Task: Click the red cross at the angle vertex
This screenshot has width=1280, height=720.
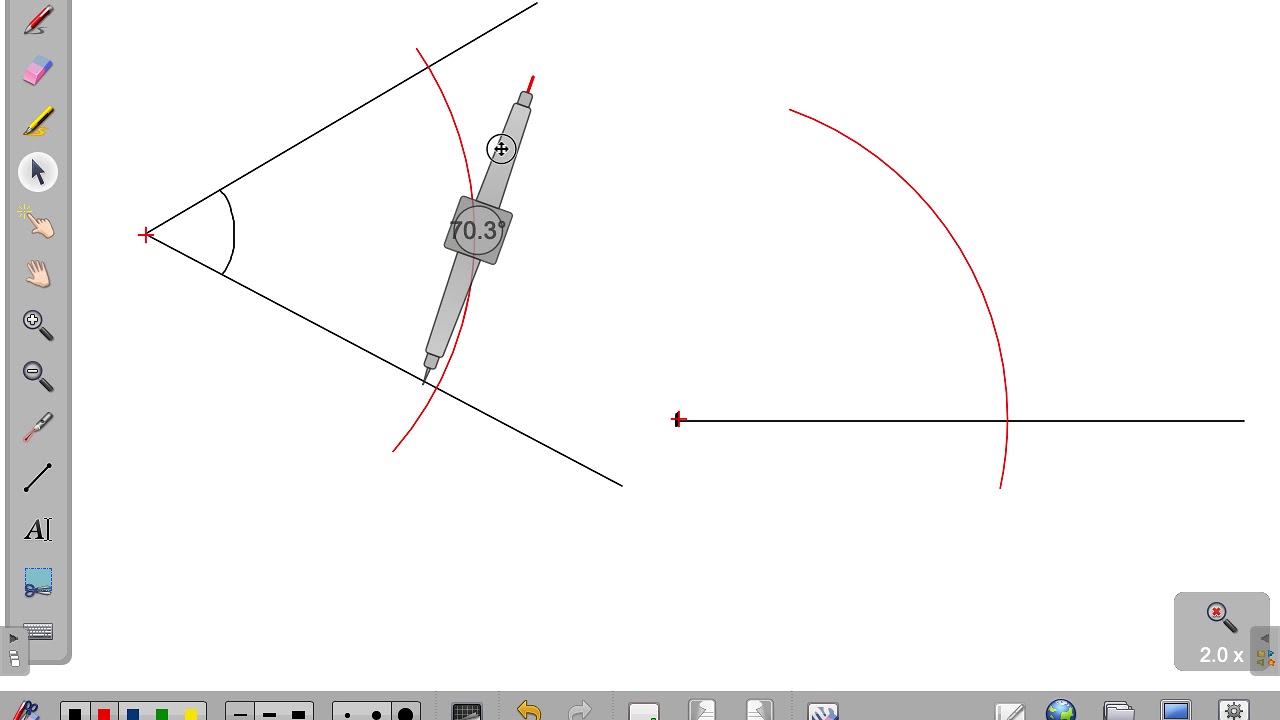Action: [146, 235]
